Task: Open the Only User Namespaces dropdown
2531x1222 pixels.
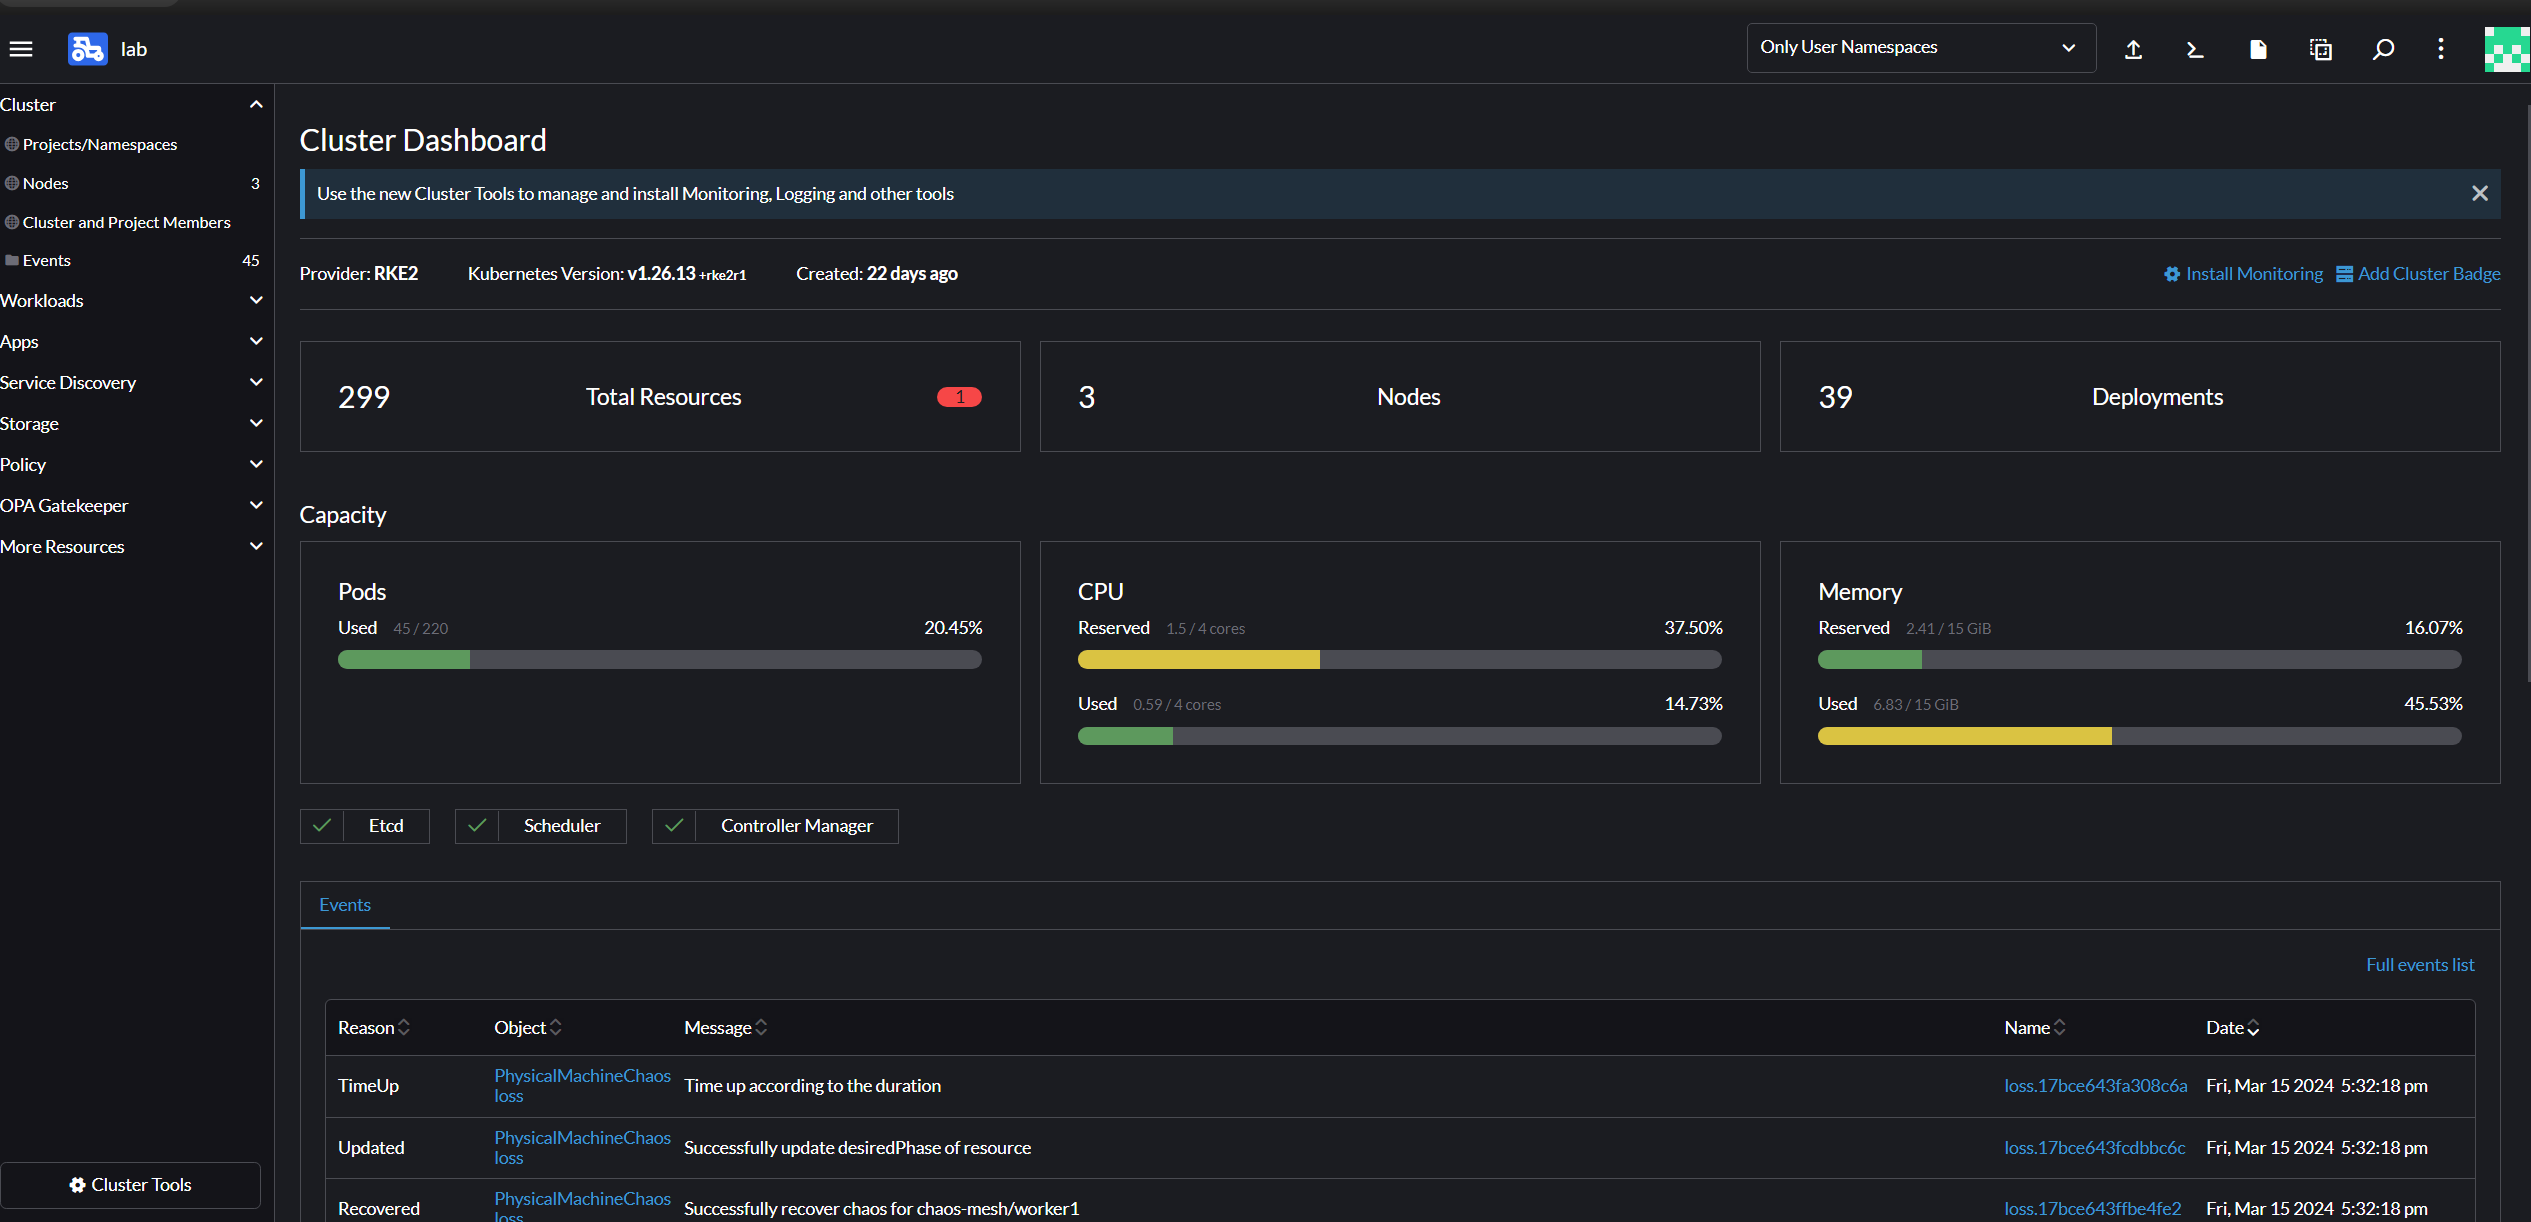Action: 1920,48
